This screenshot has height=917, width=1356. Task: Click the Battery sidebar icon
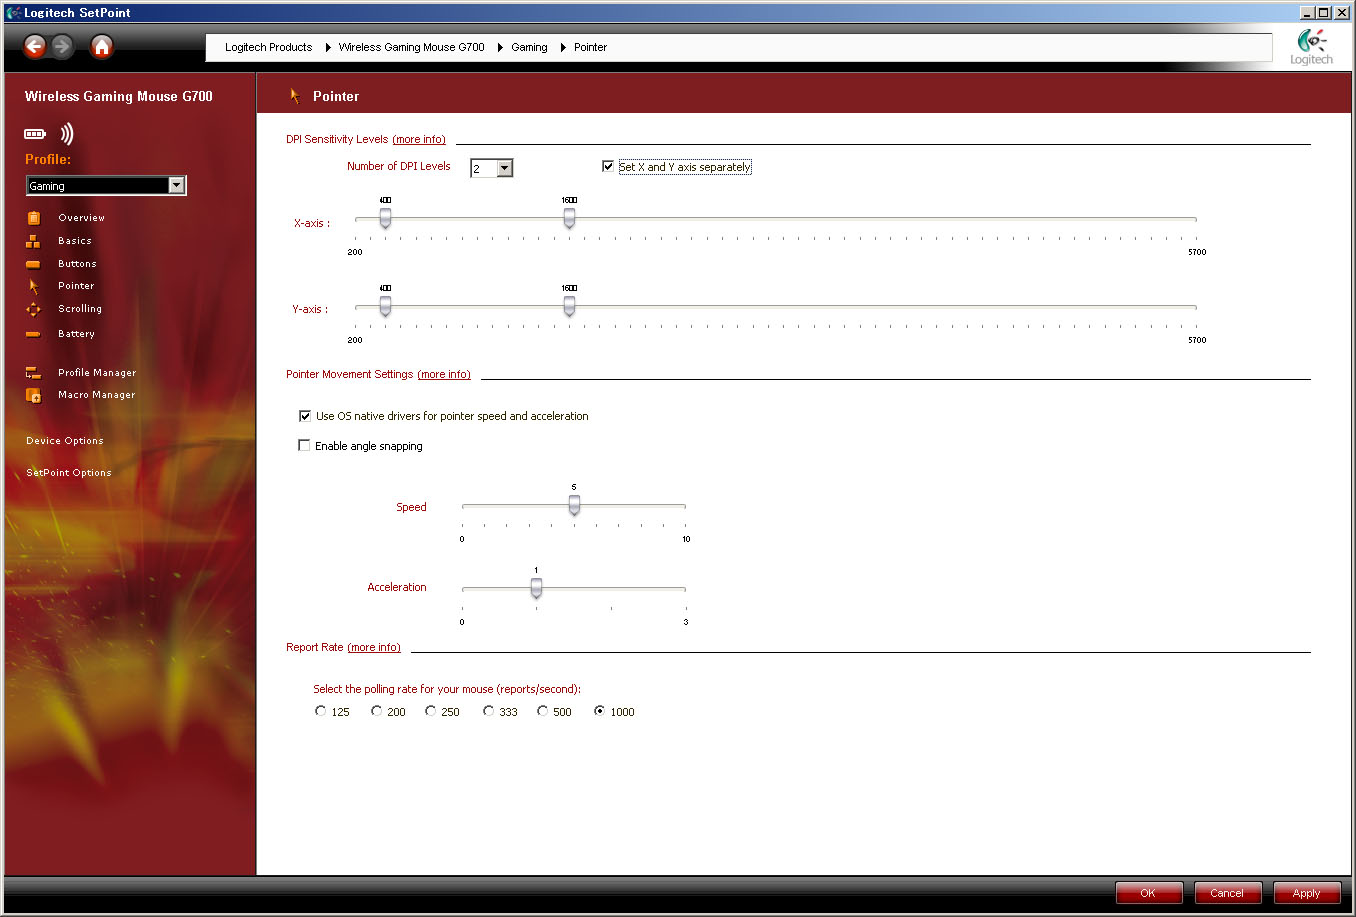33,334
